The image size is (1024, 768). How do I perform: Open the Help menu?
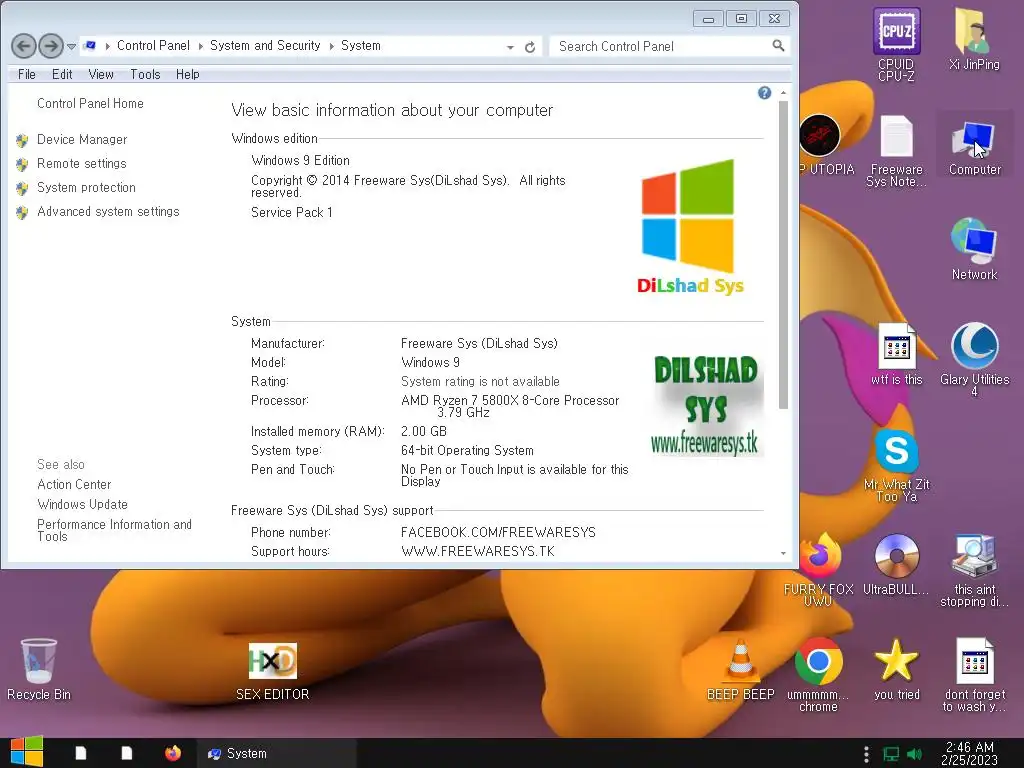click(x=187, y=74)
